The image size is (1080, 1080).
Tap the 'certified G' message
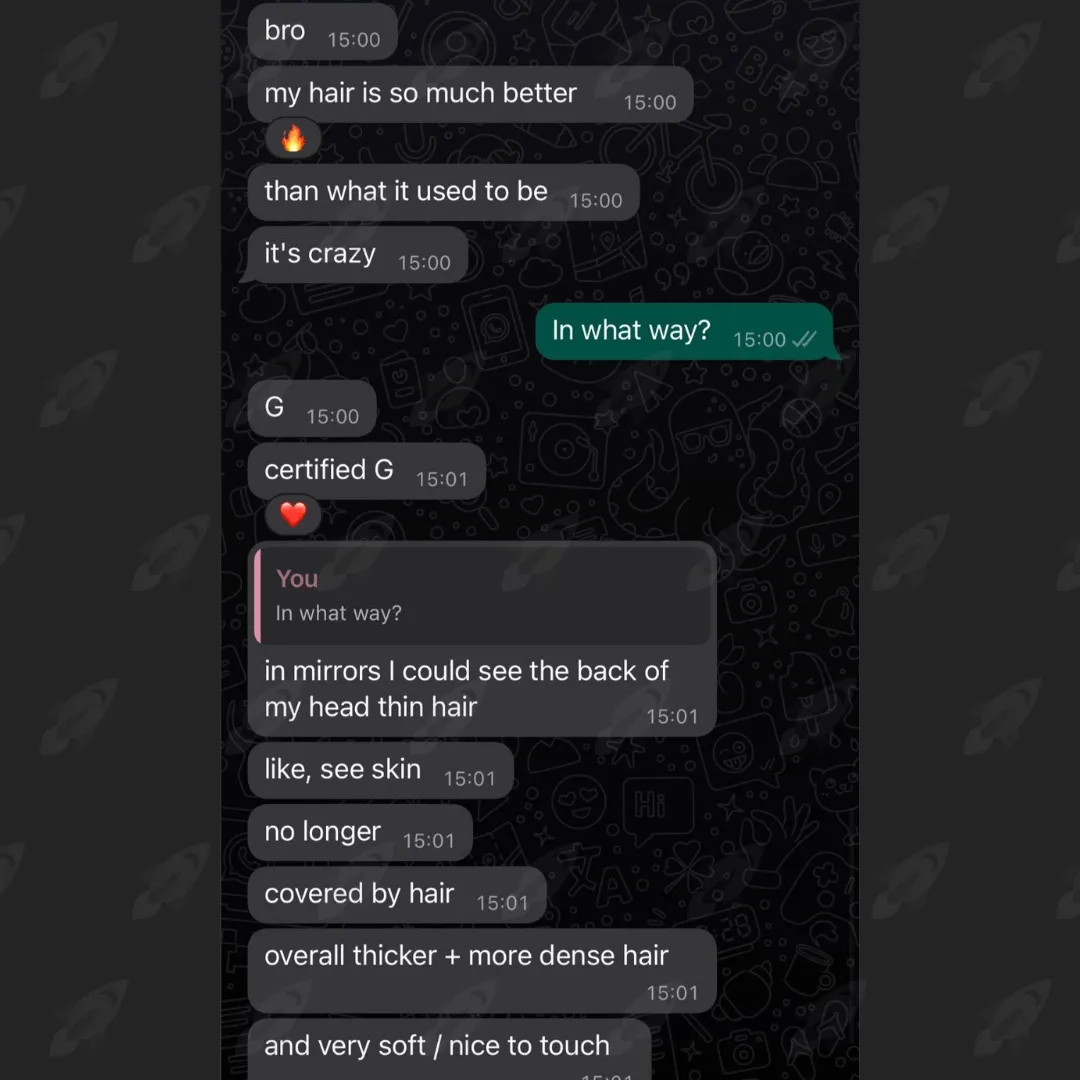click(x=366, y=471)
